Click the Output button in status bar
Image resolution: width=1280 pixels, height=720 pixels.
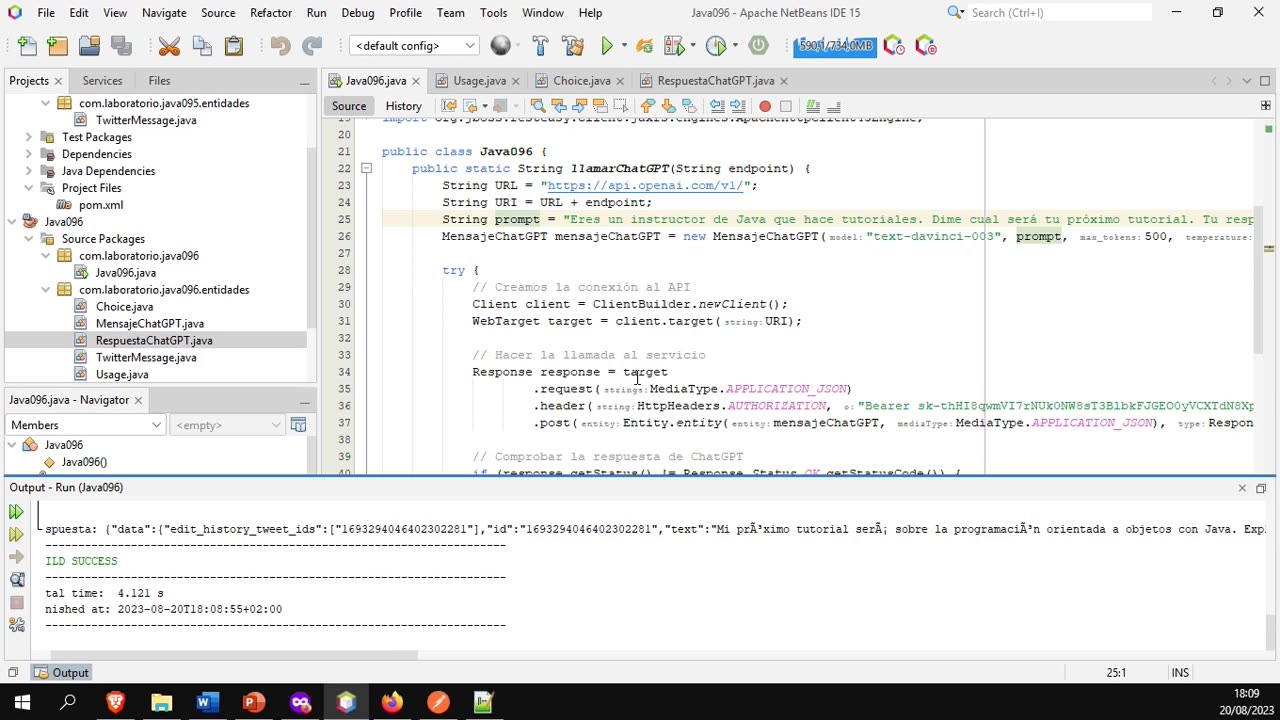[61, 673]
